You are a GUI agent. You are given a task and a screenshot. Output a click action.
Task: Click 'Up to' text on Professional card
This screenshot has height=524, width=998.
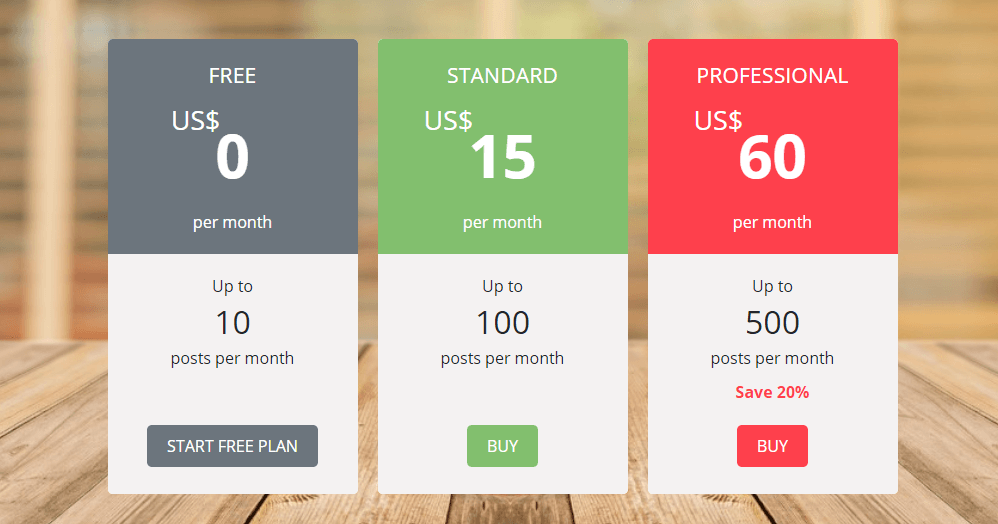pos(772,287)
